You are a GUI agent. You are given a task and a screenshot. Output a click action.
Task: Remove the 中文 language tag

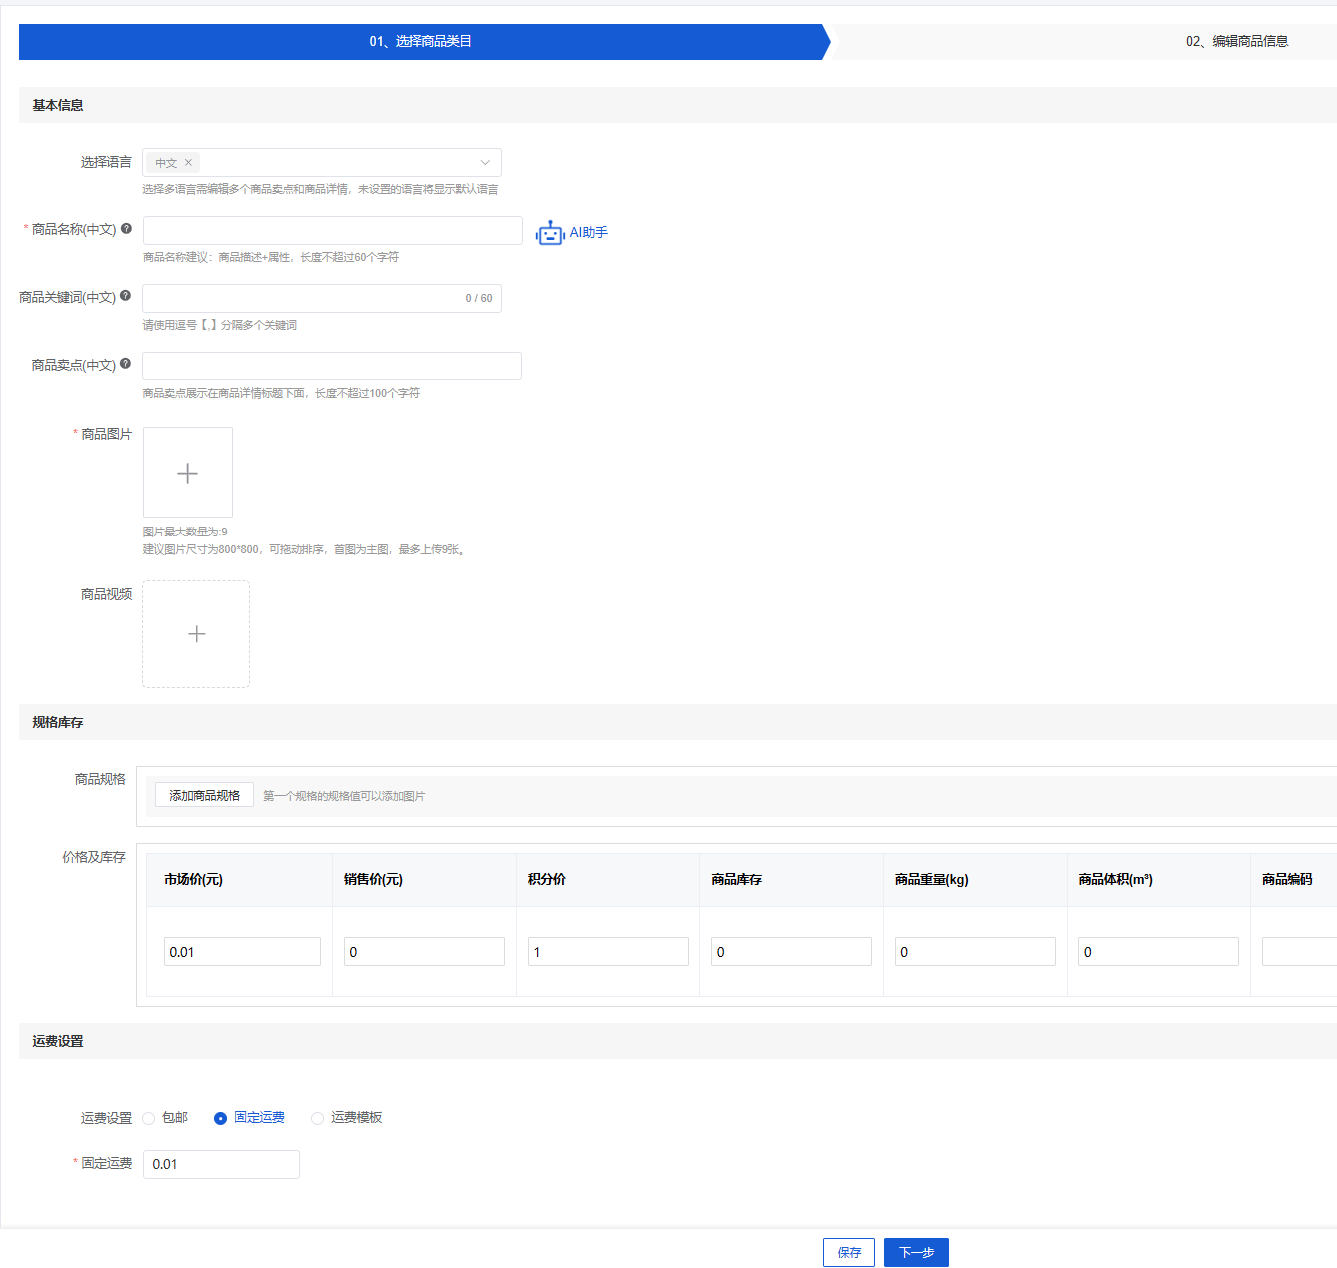188,162
